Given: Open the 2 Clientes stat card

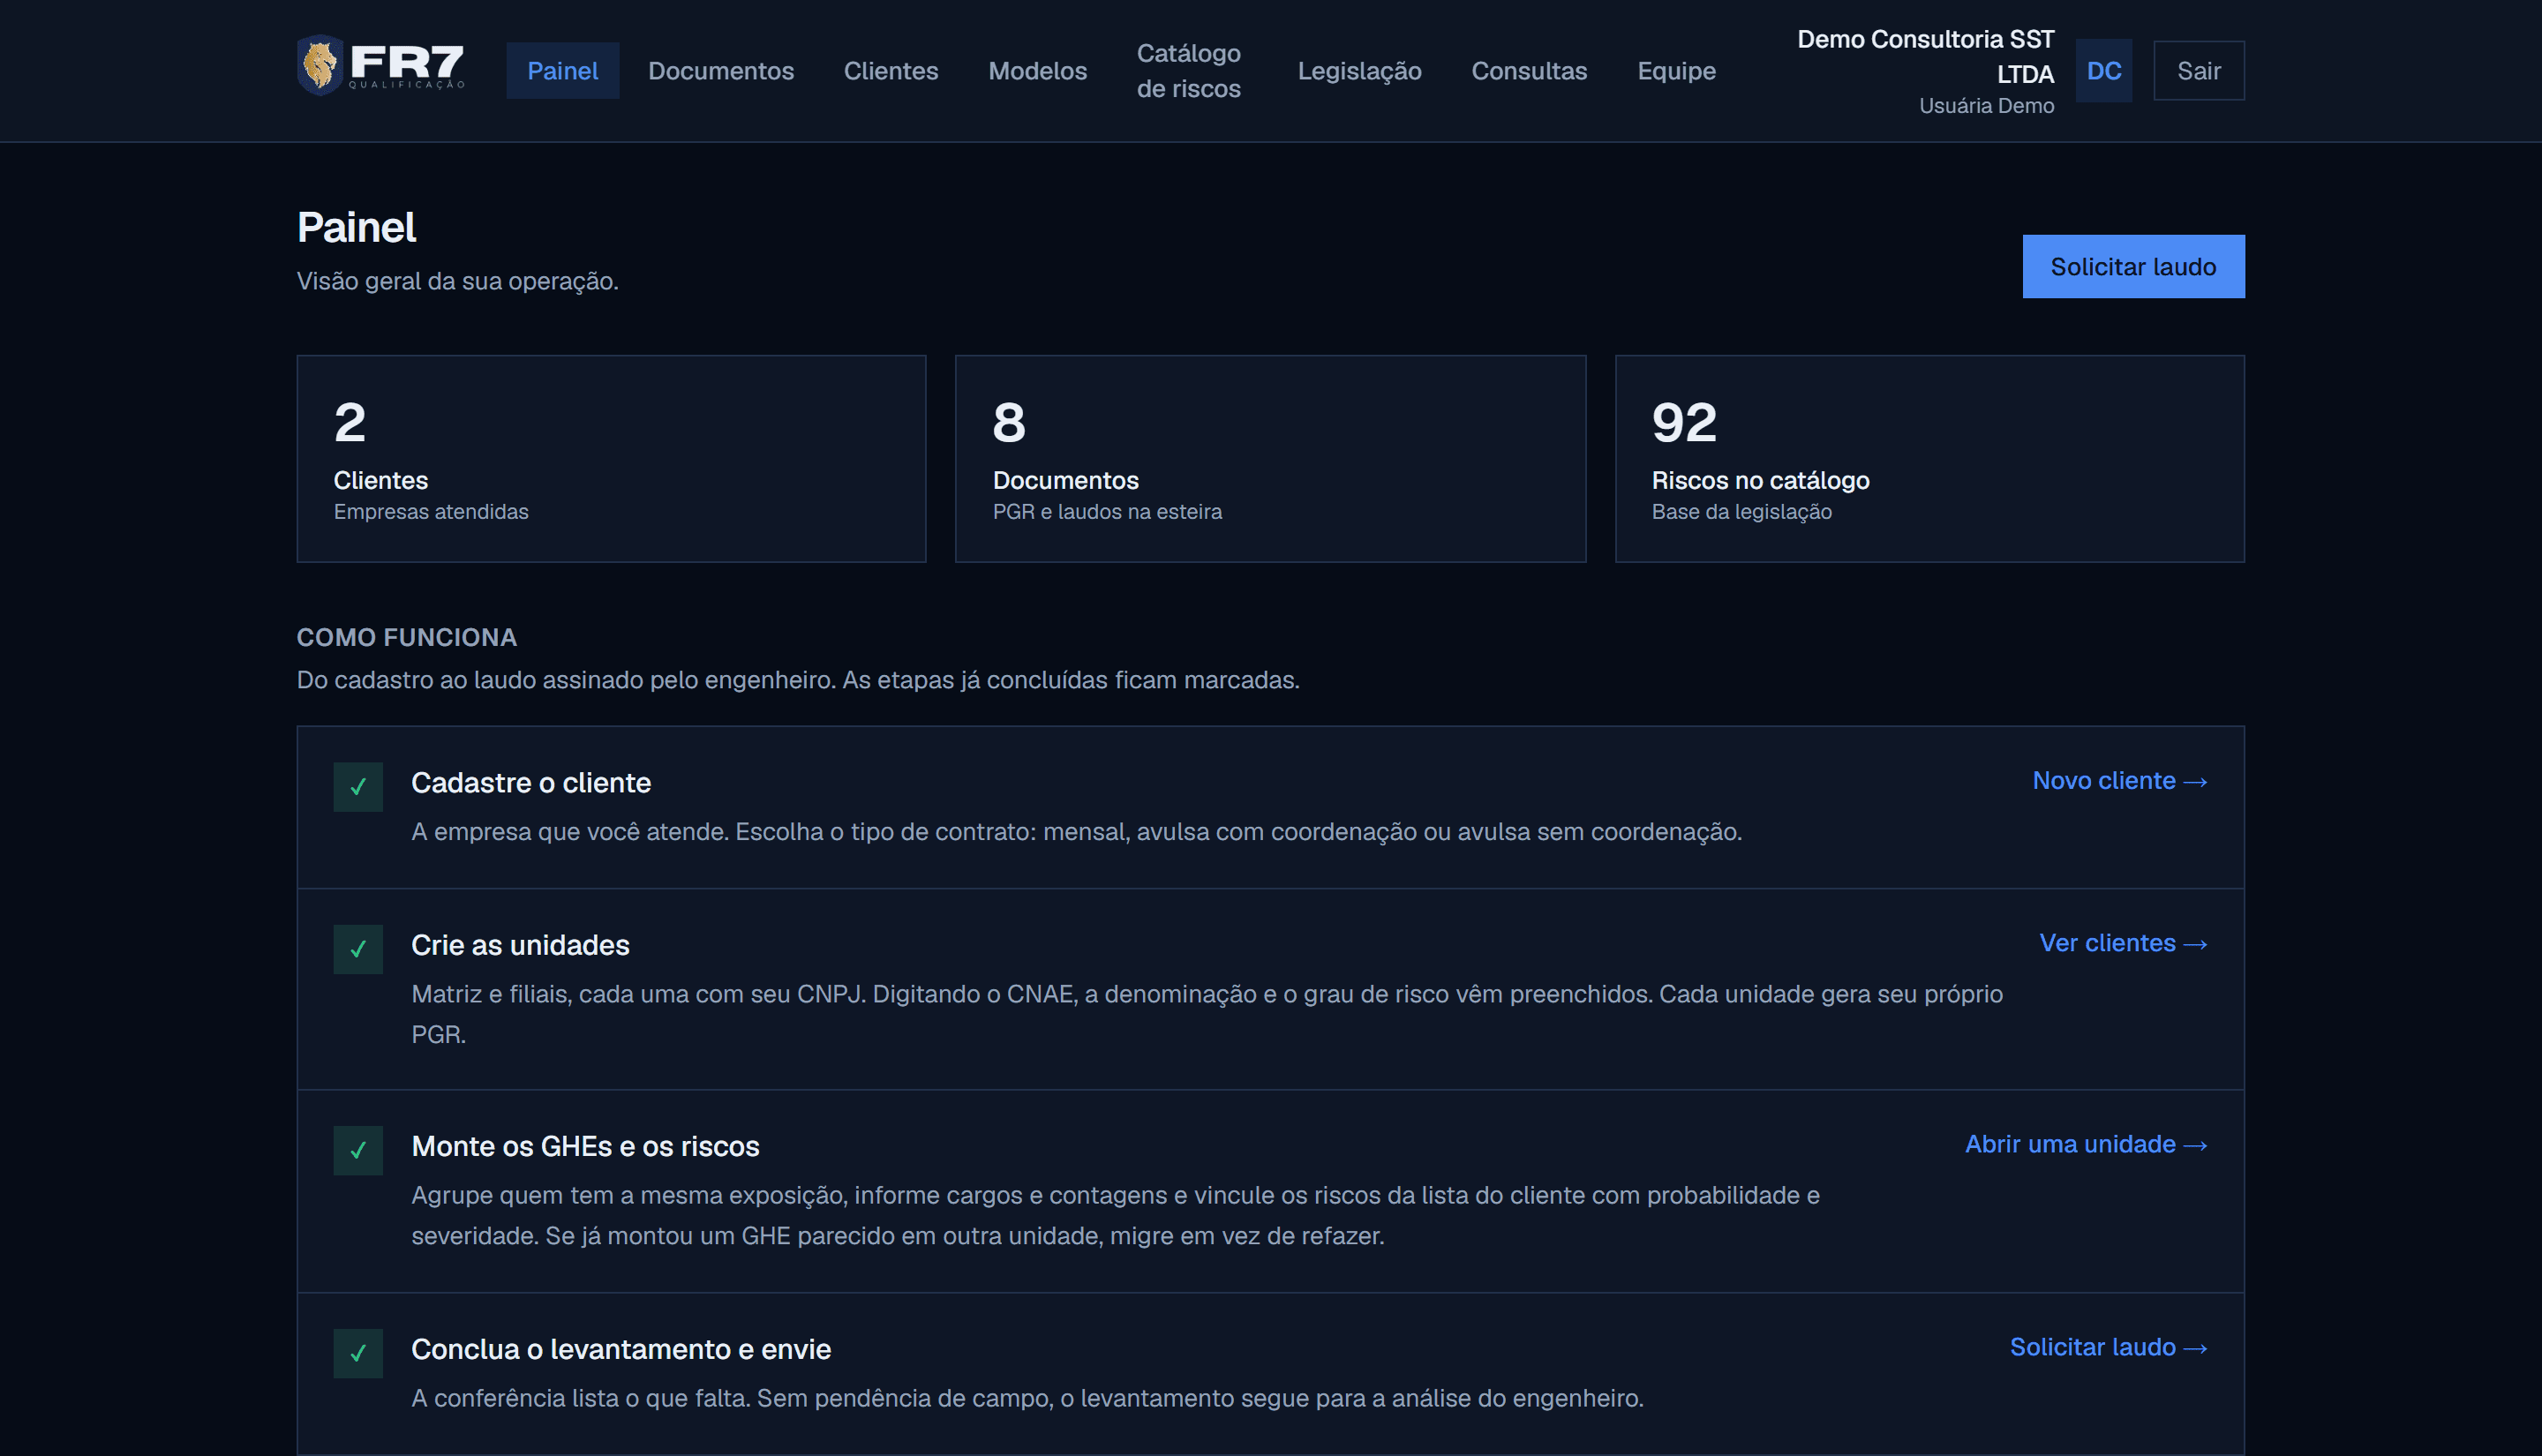Looking at the screenshot, I should (611, 459).
